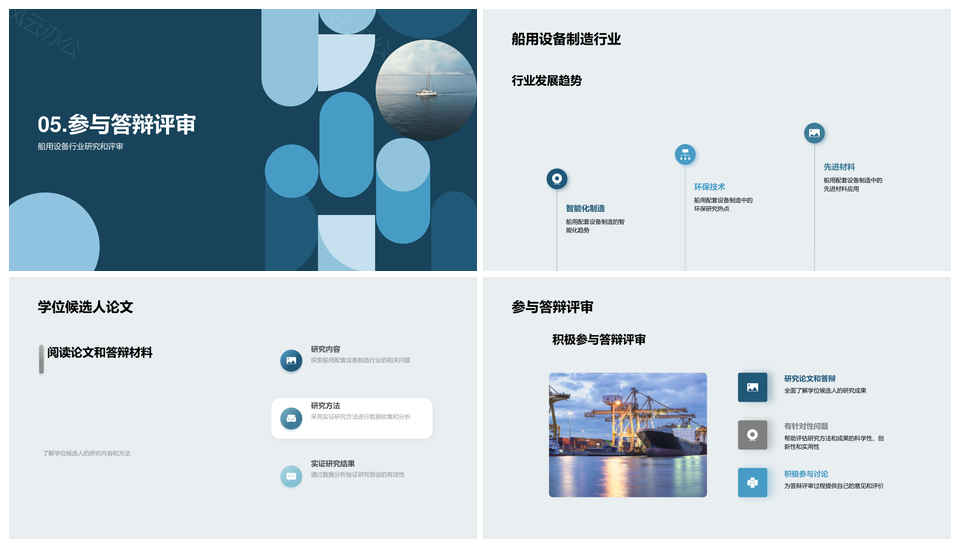Select the 积极参与答辩评审 subheading
The height and width of the screenshot is (548, 960).
pyautogui.click(x=599, y=340)
